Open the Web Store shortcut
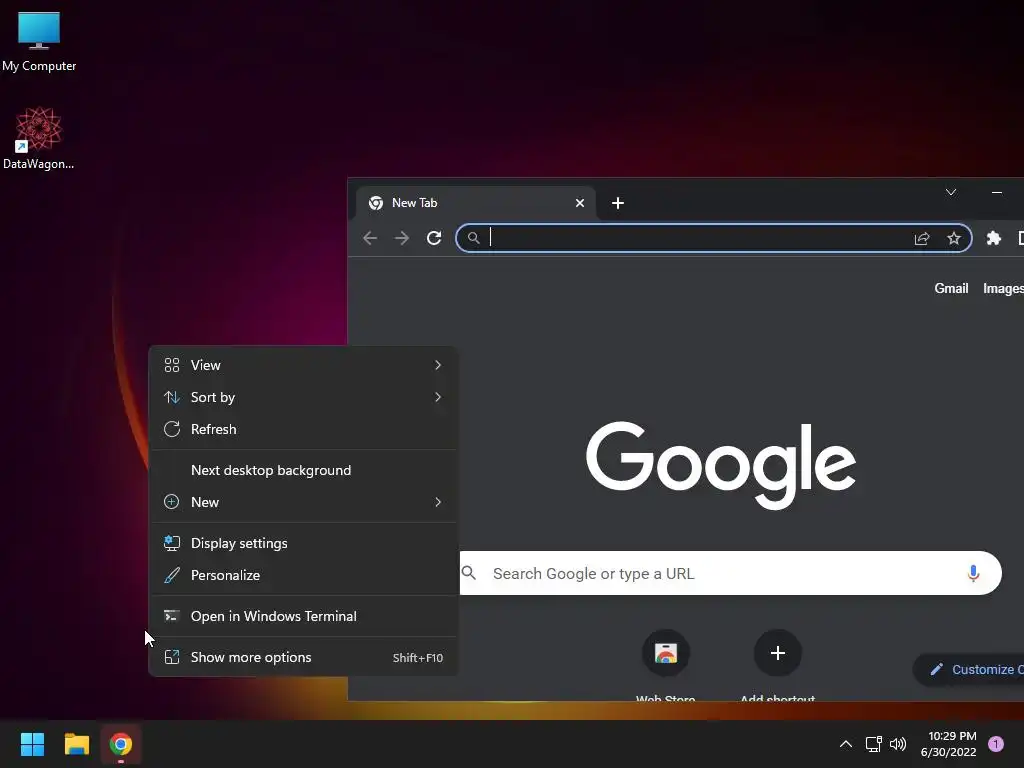The height and width of the screenshot is (768, 1024). (665, 665)
